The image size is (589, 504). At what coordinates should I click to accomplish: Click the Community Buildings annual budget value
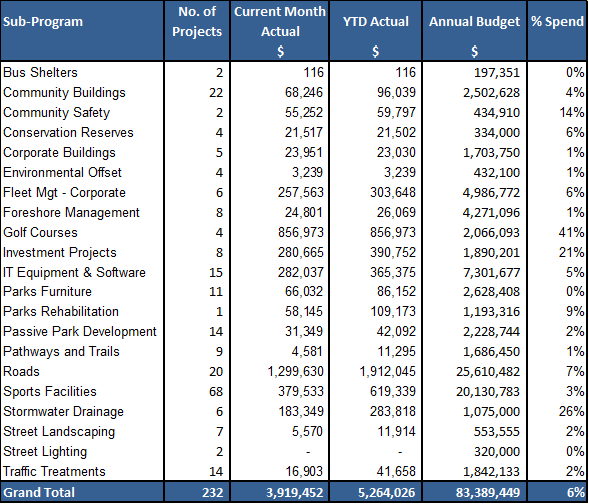click(x=491, y=93)
